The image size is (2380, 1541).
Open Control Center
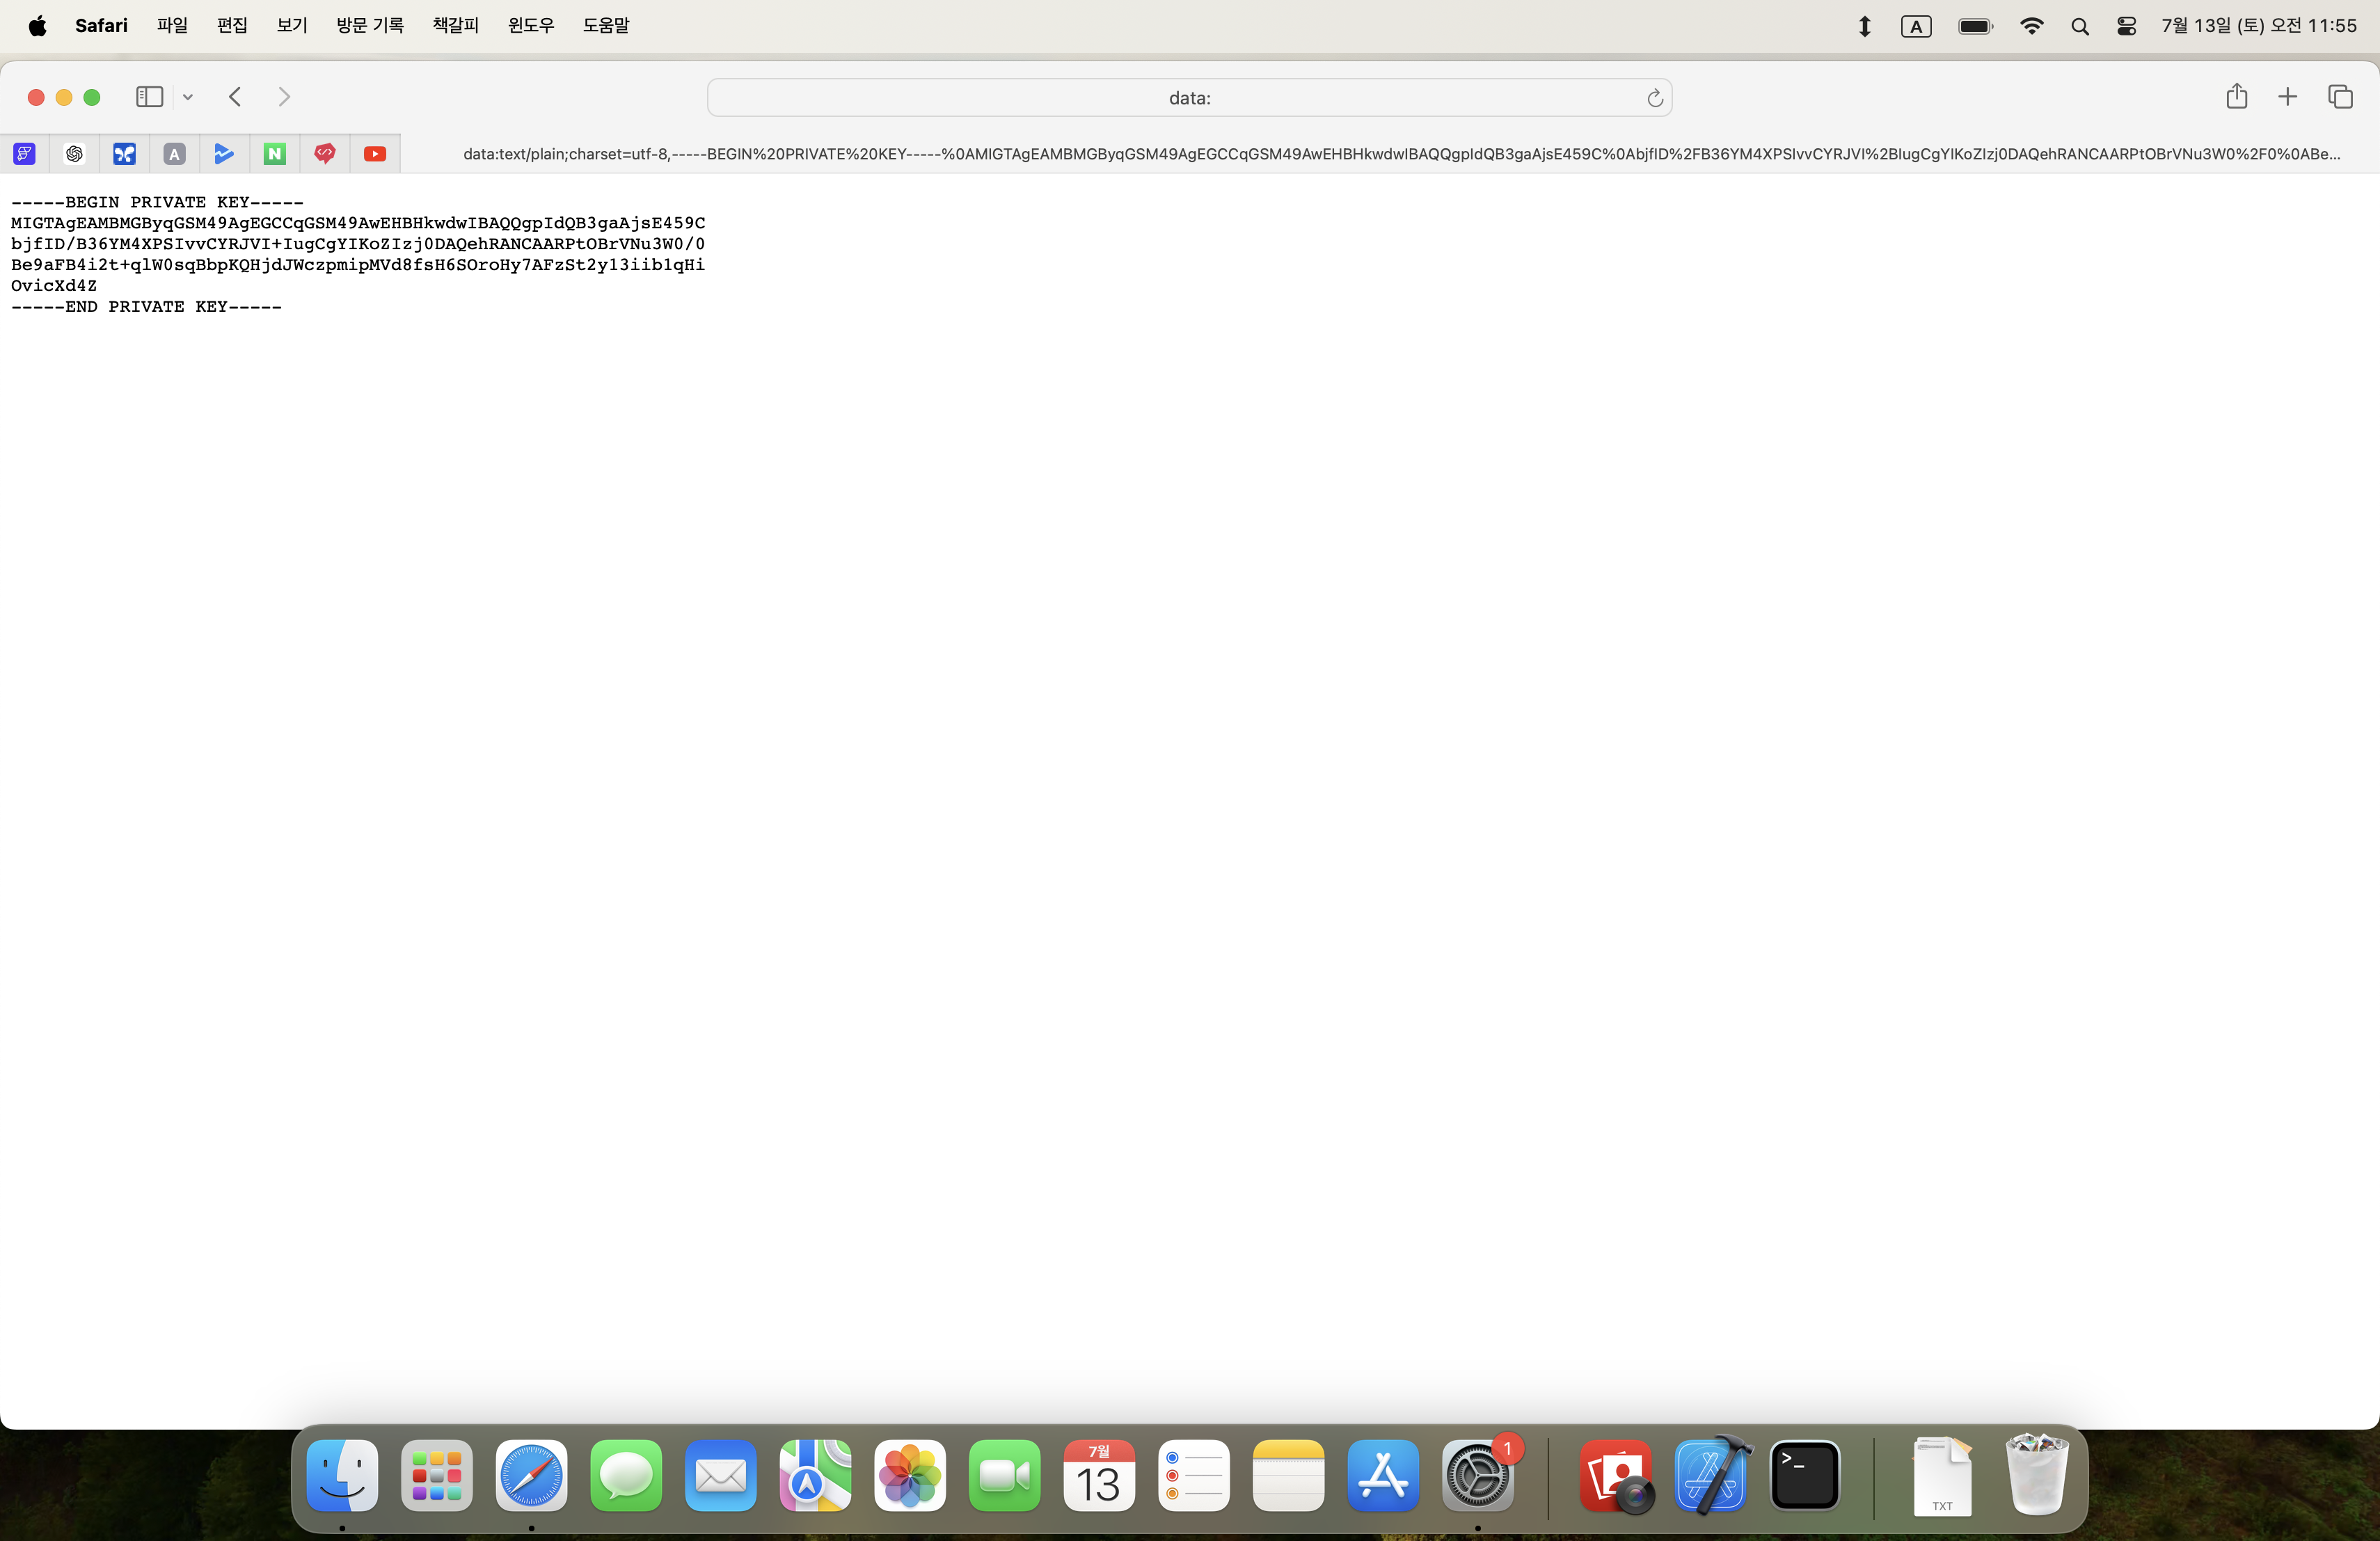pos(2126,26)
